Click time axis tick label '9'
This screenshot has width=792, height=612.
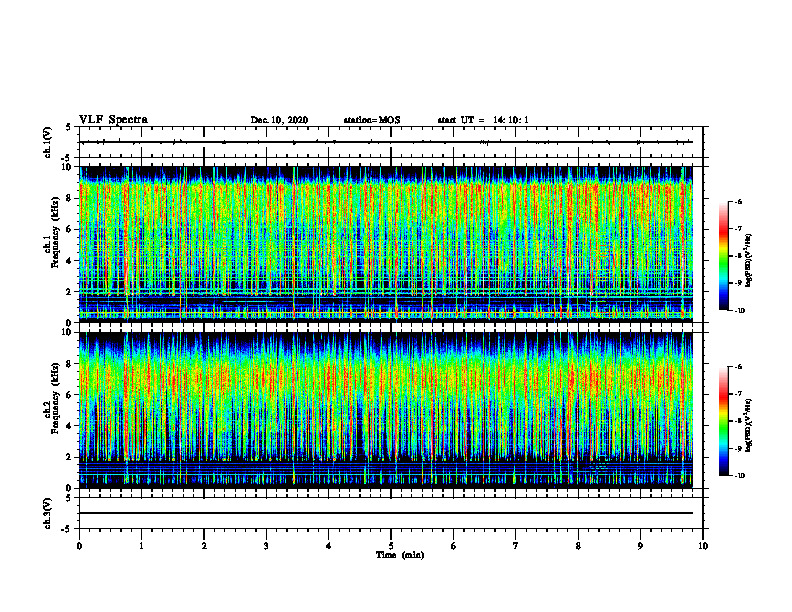pyautogui.click(x=640, y=546)
